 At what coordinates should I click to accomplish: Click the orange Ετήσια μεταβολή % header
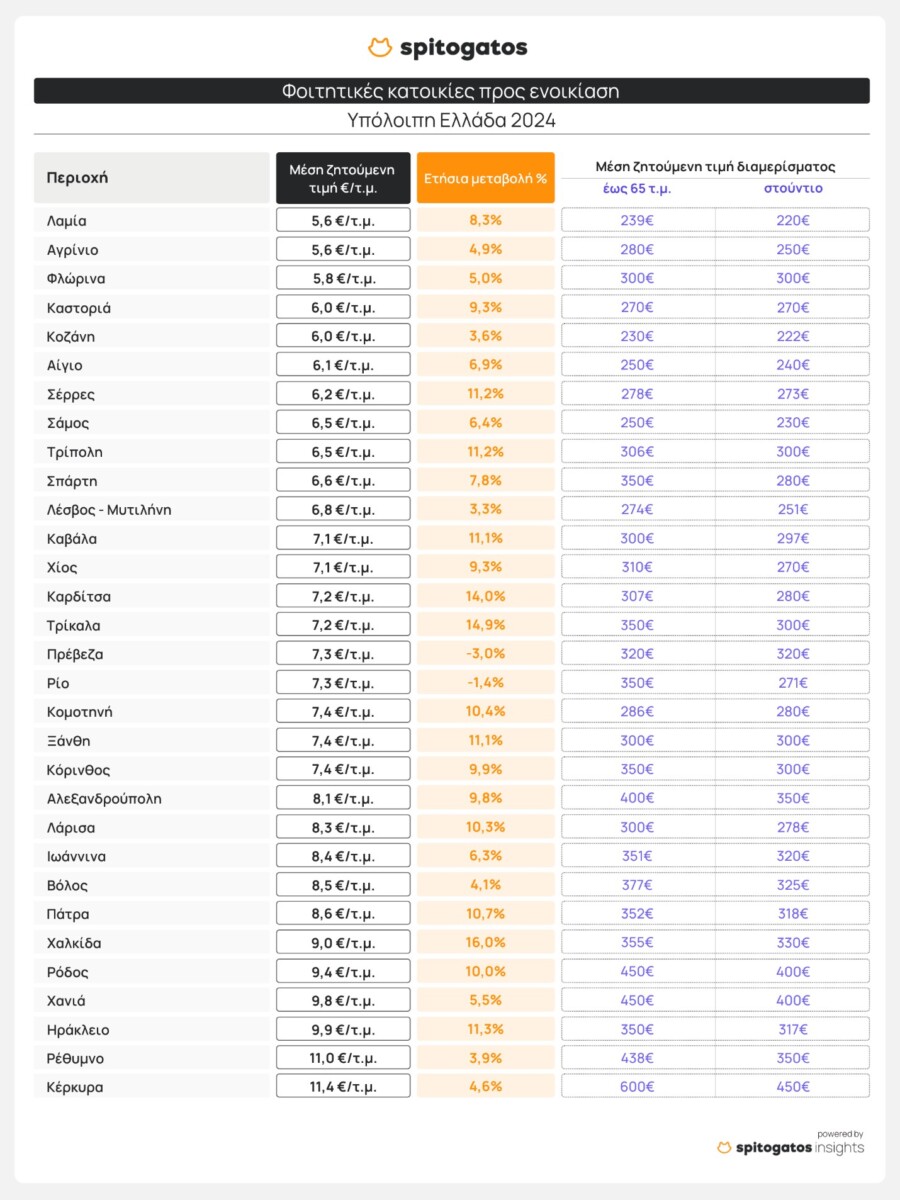pos(485,178)
